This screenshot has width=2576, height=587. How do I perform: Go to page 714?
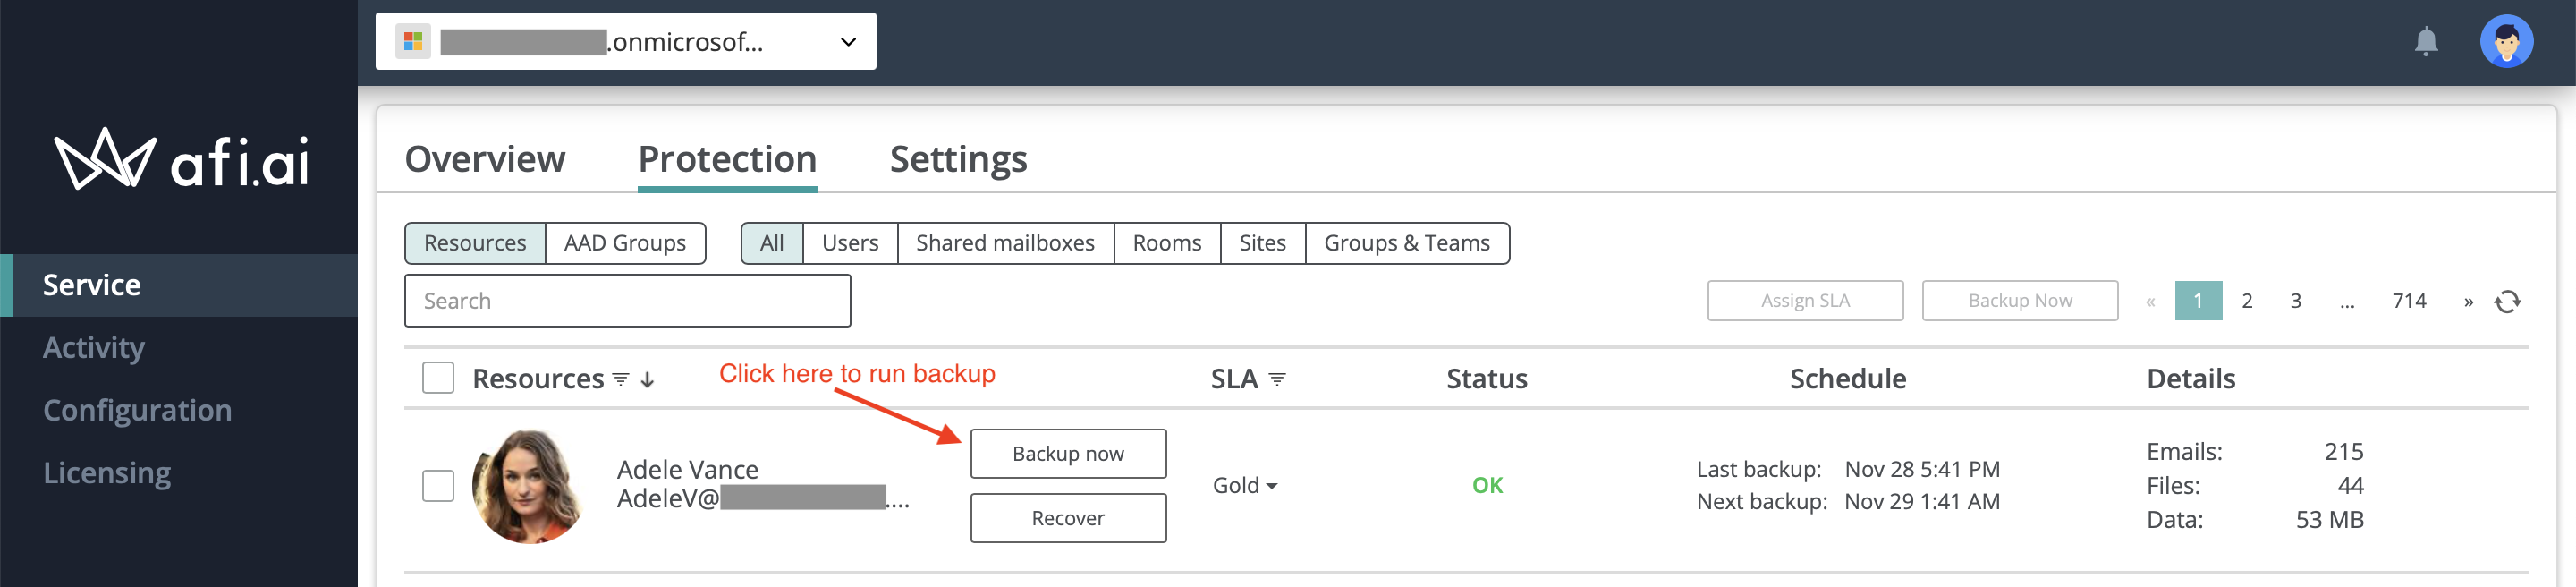click(2409, 301)
